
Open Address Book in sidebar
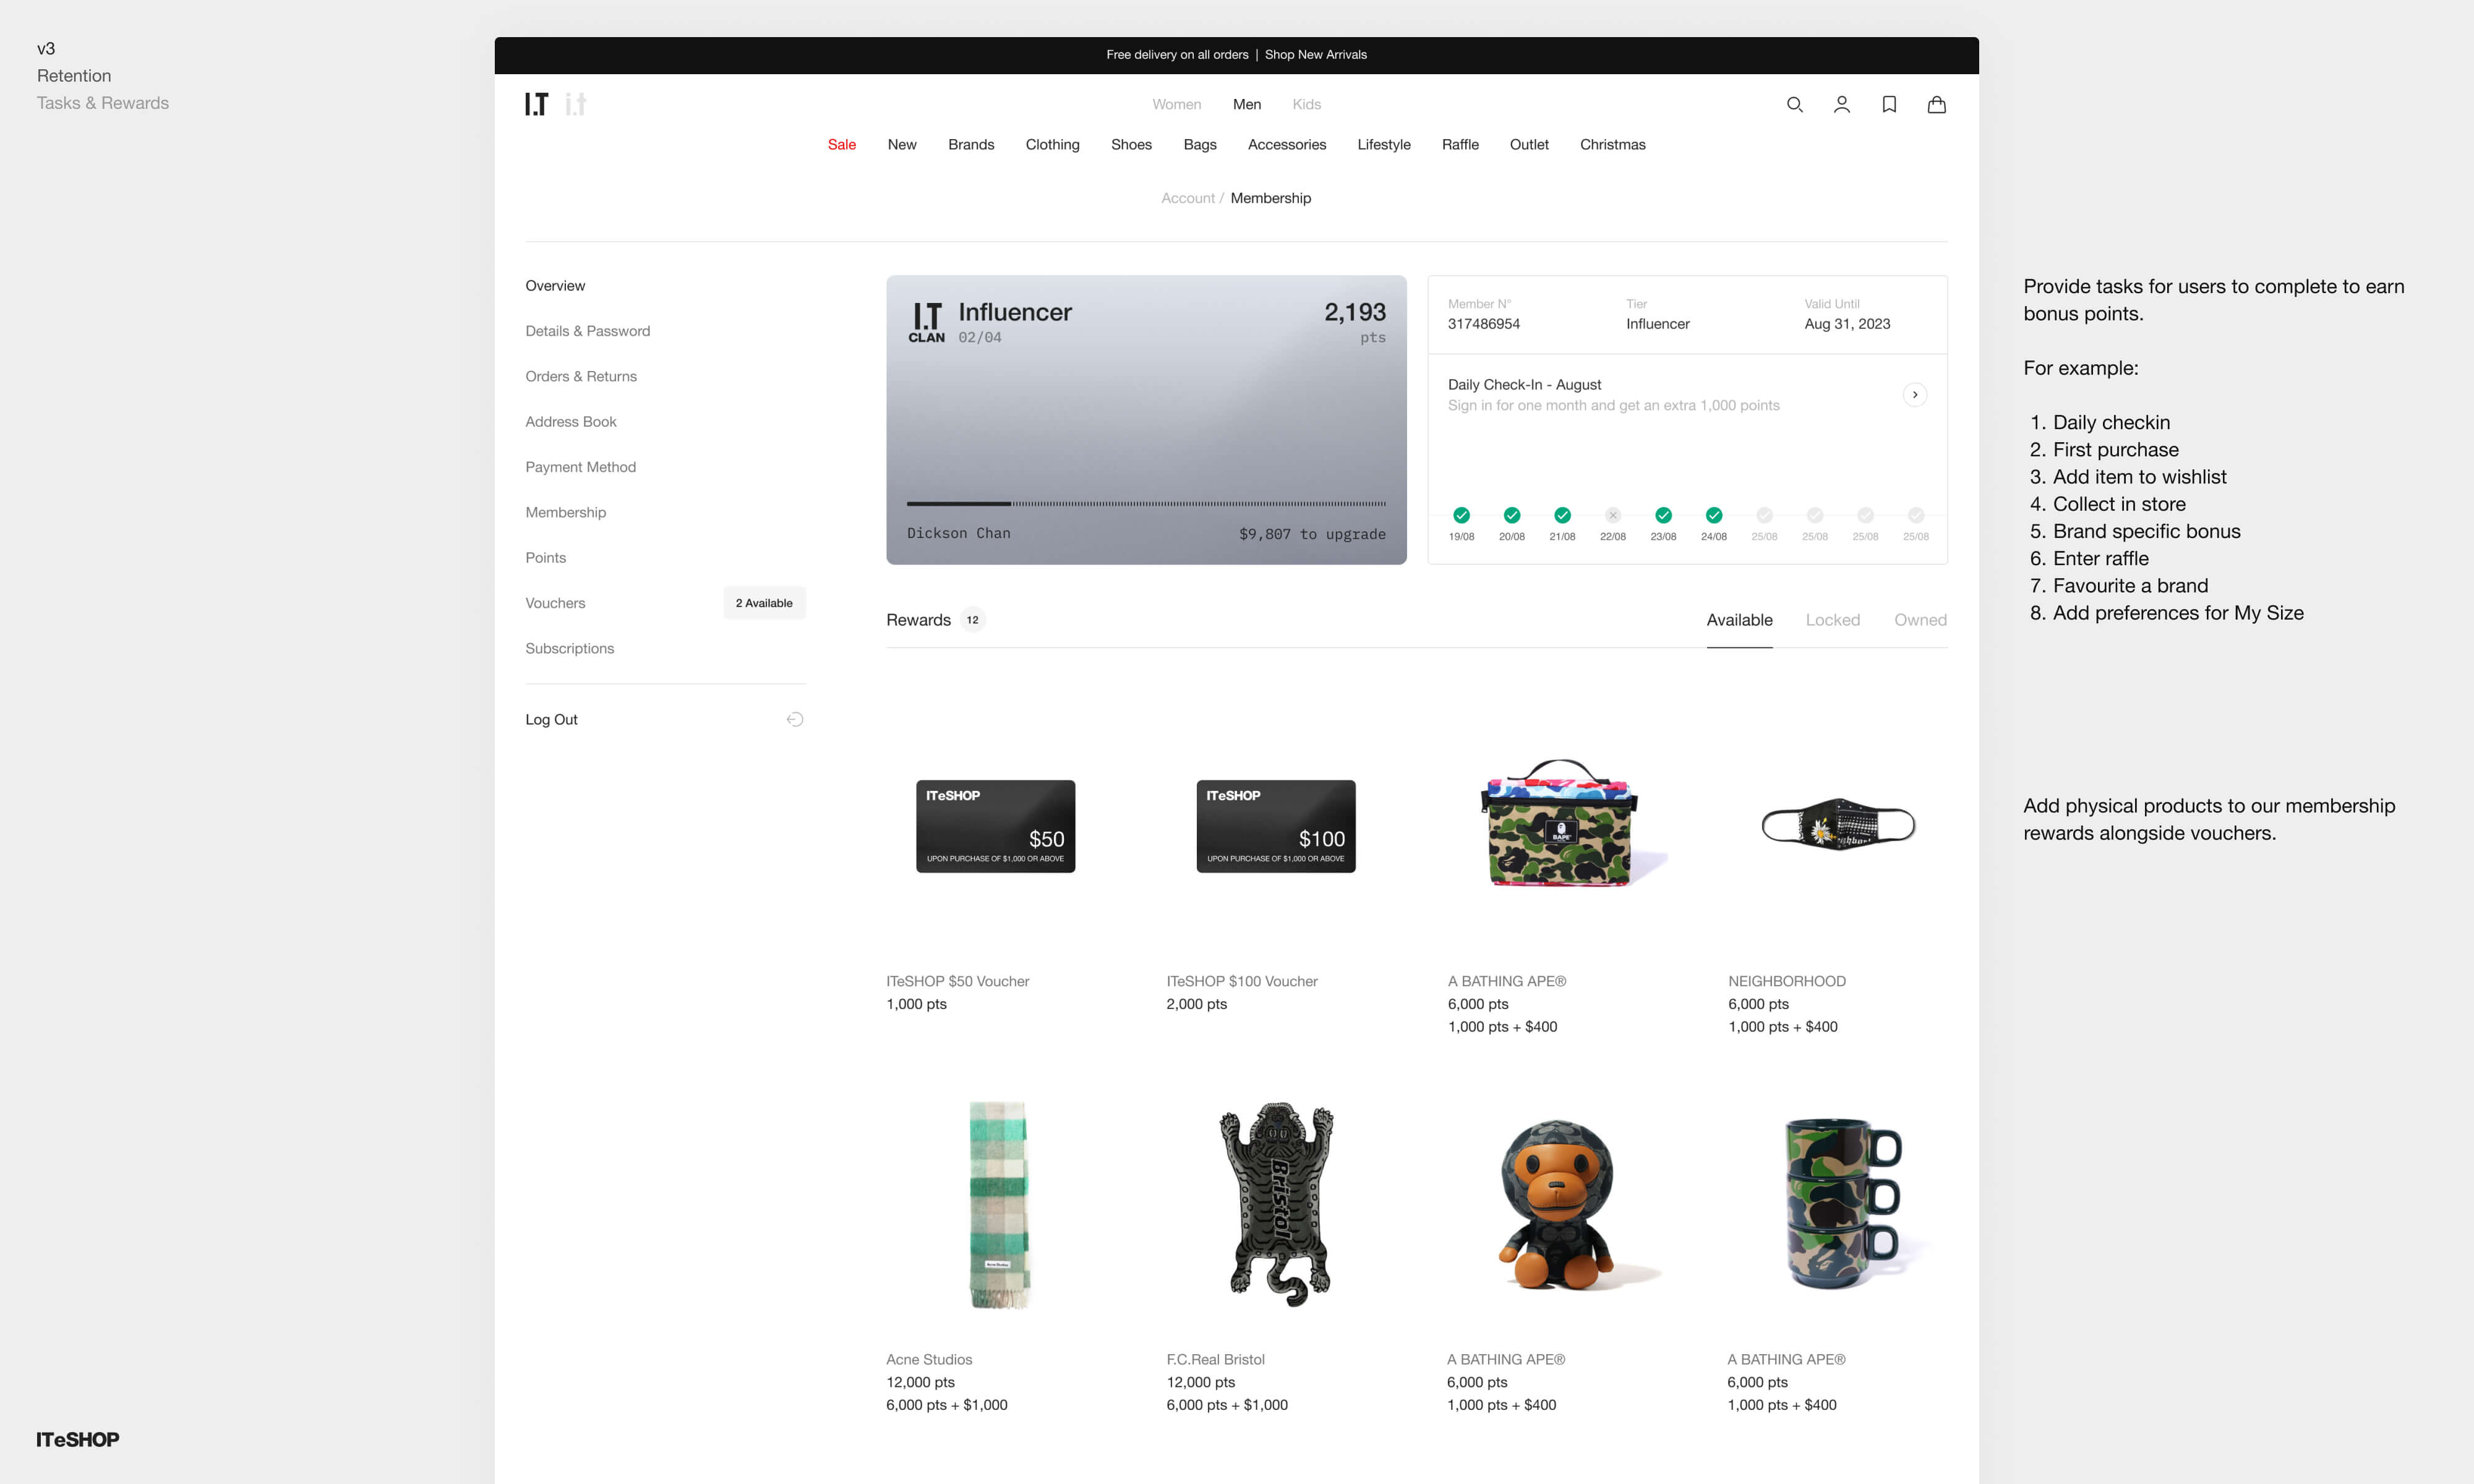[x=570, y=421]
